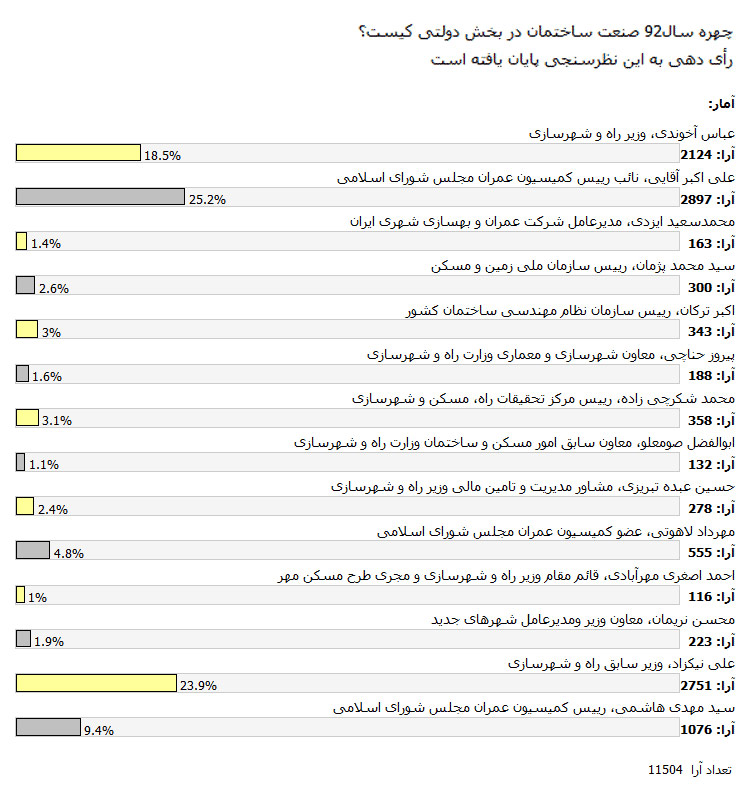Click the voting-ended notice text
This screenshot has height=790, width=743.
pyautogui.click(x=582, y=60)
